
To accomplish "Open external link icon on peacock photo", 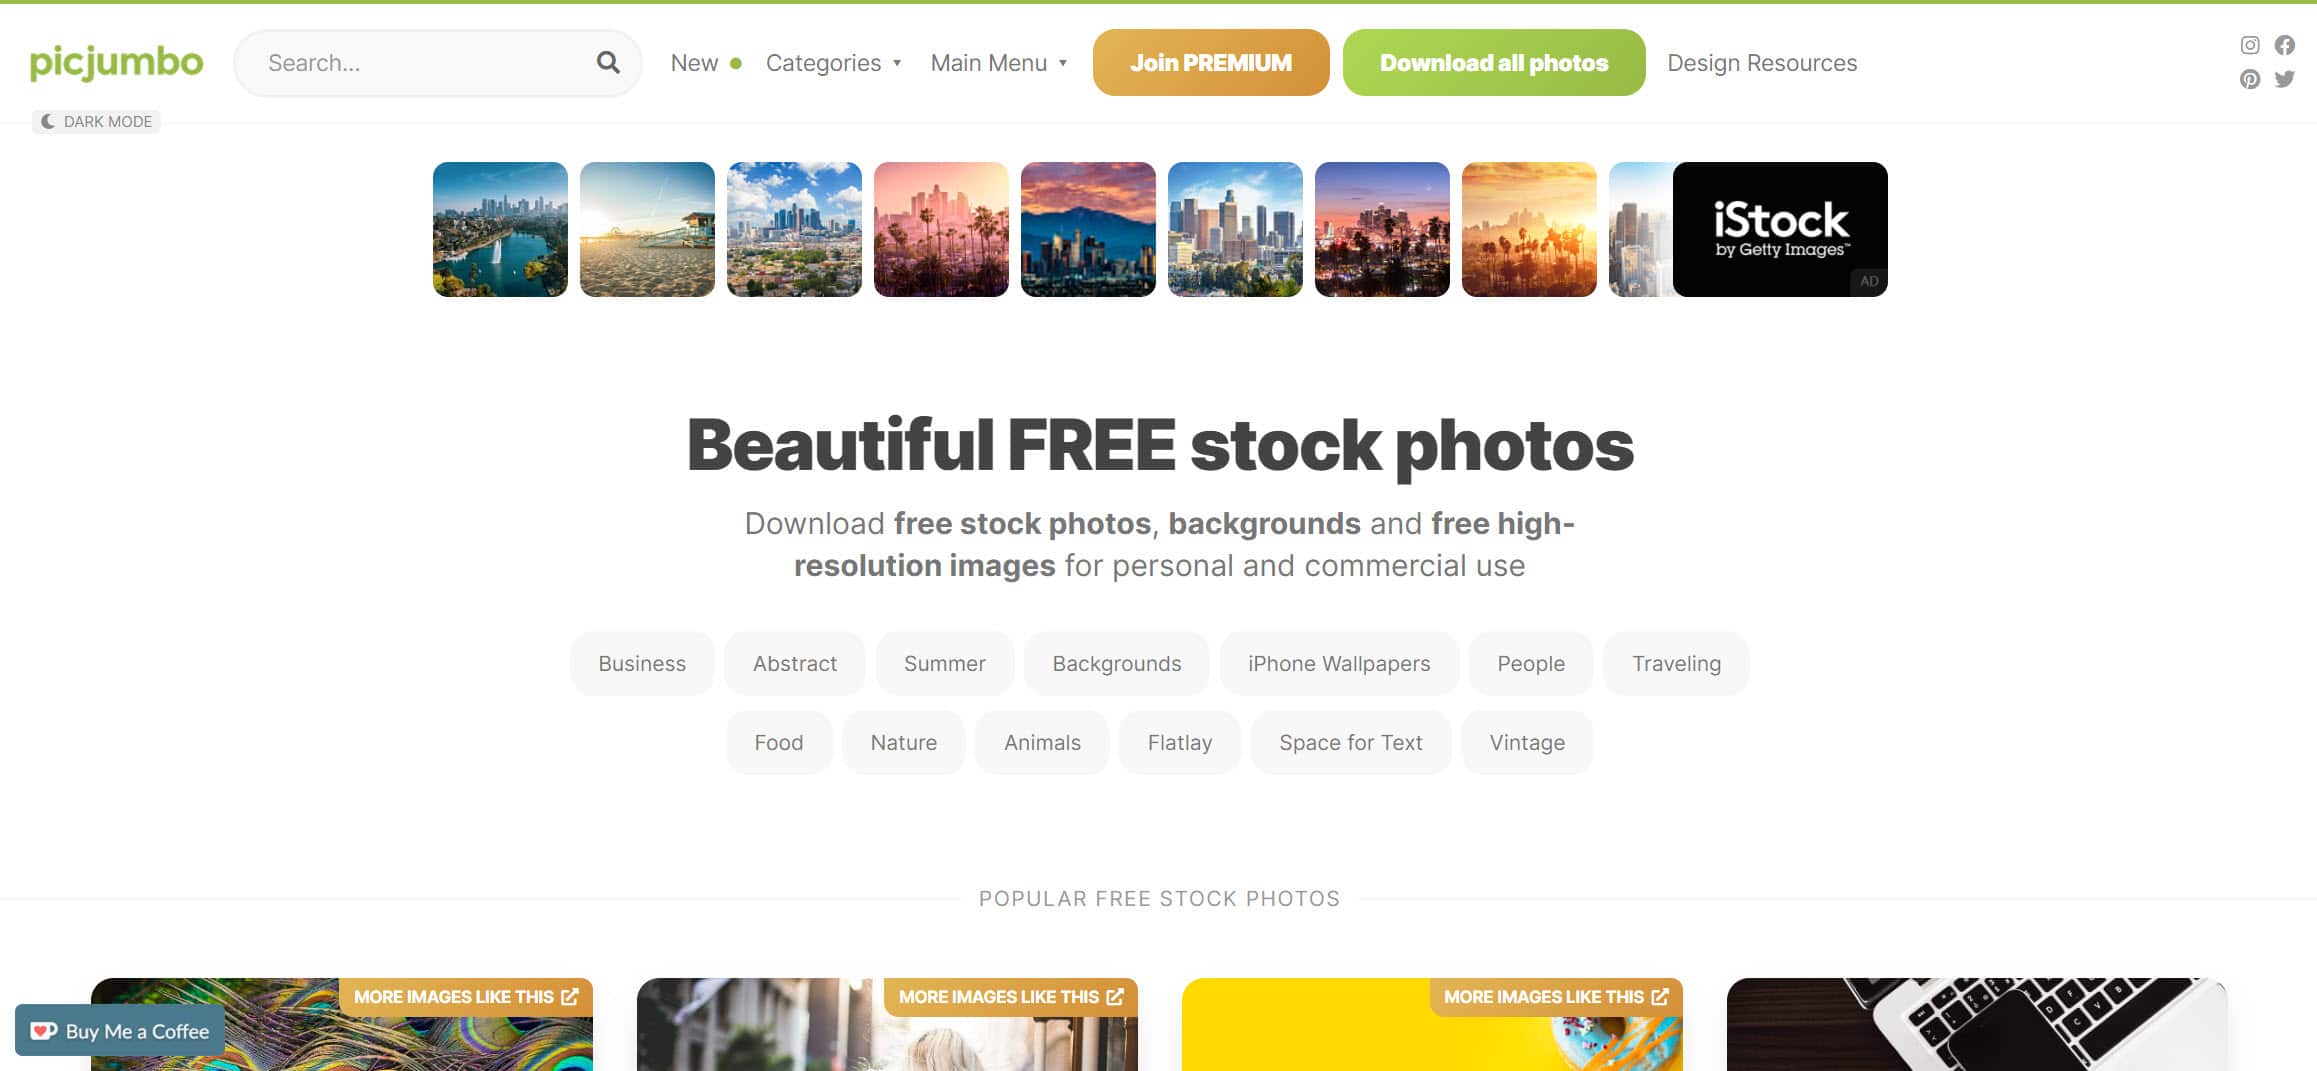I will click(570, 997).
